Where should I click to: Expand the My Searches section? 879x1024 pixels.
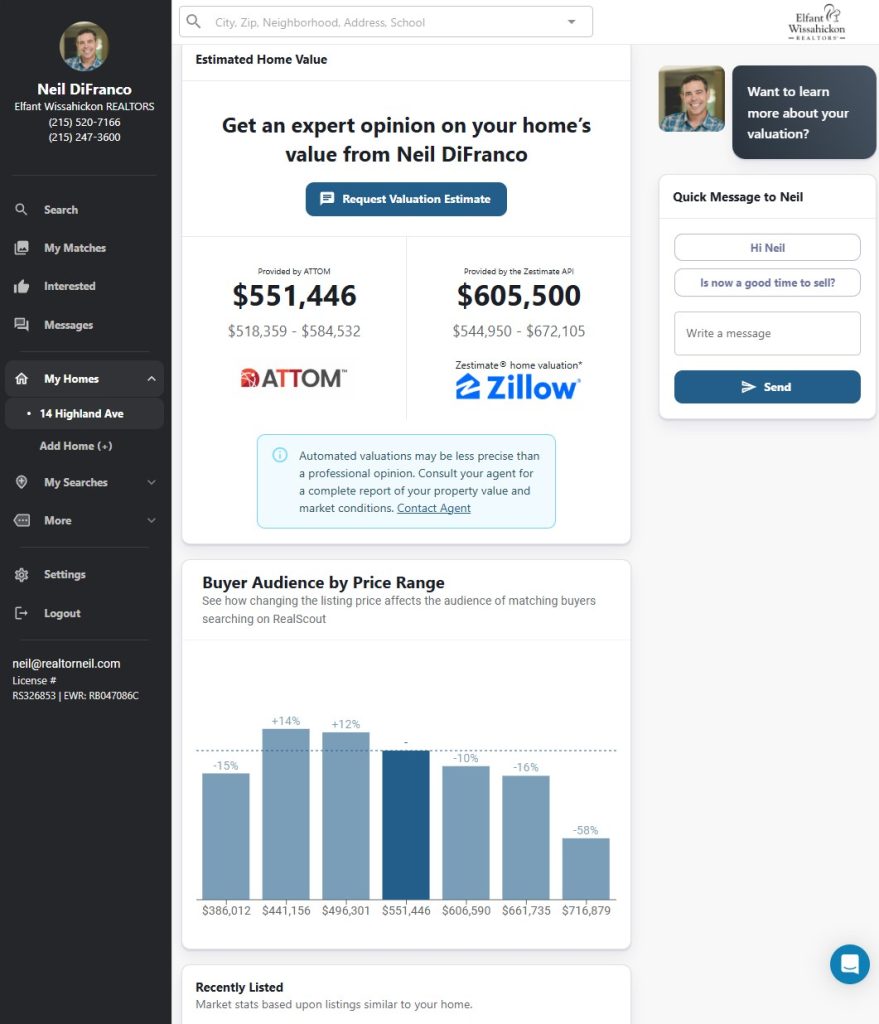coord(151,482)
